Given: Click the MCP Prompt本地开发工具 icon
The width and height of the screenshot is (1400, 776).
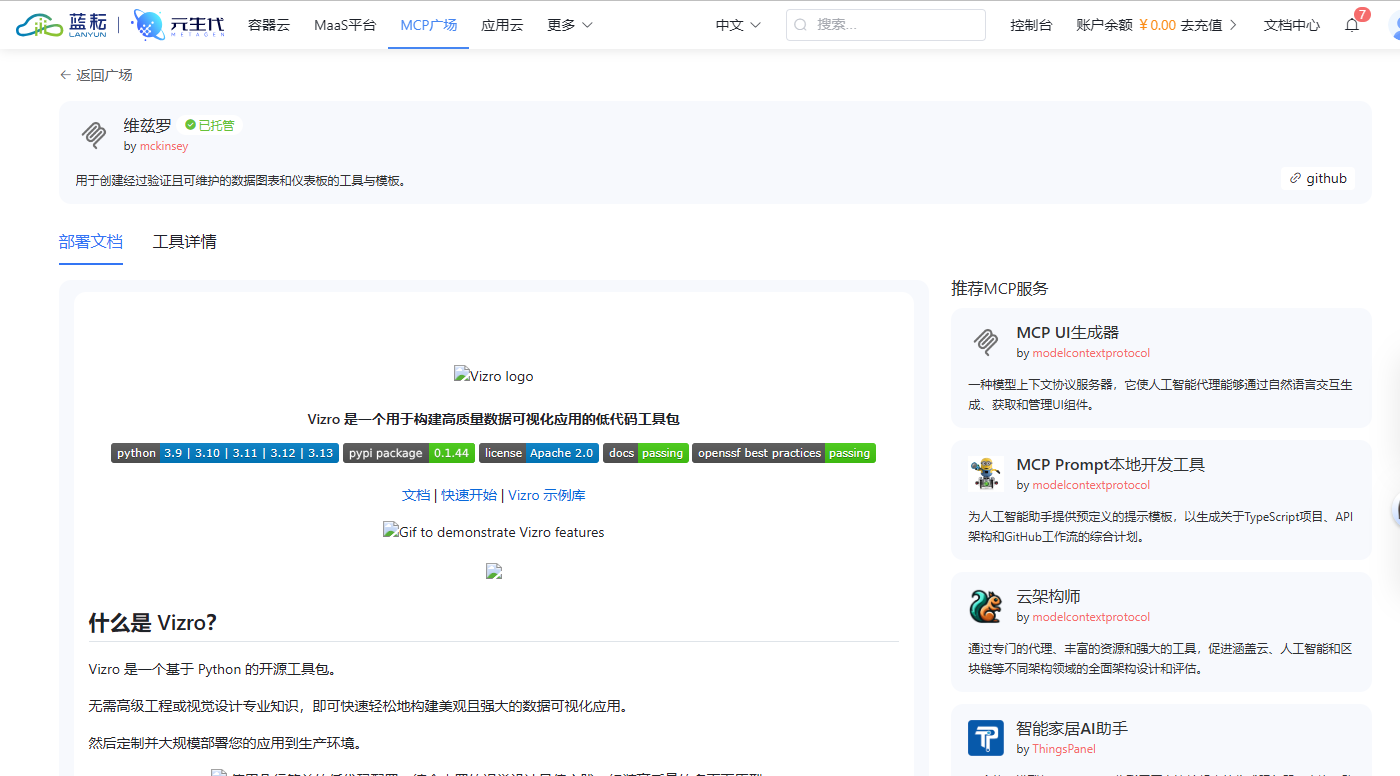Looking at the screenshot, I should click(986, 474).
